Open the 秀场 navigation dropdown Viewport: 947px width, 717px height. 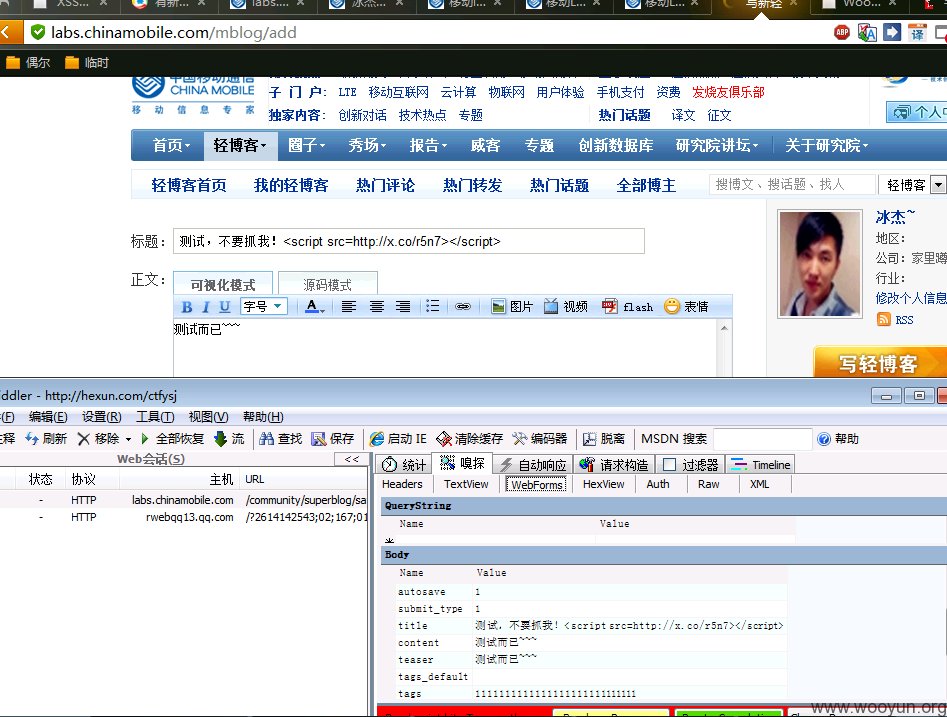coord(367,146)
